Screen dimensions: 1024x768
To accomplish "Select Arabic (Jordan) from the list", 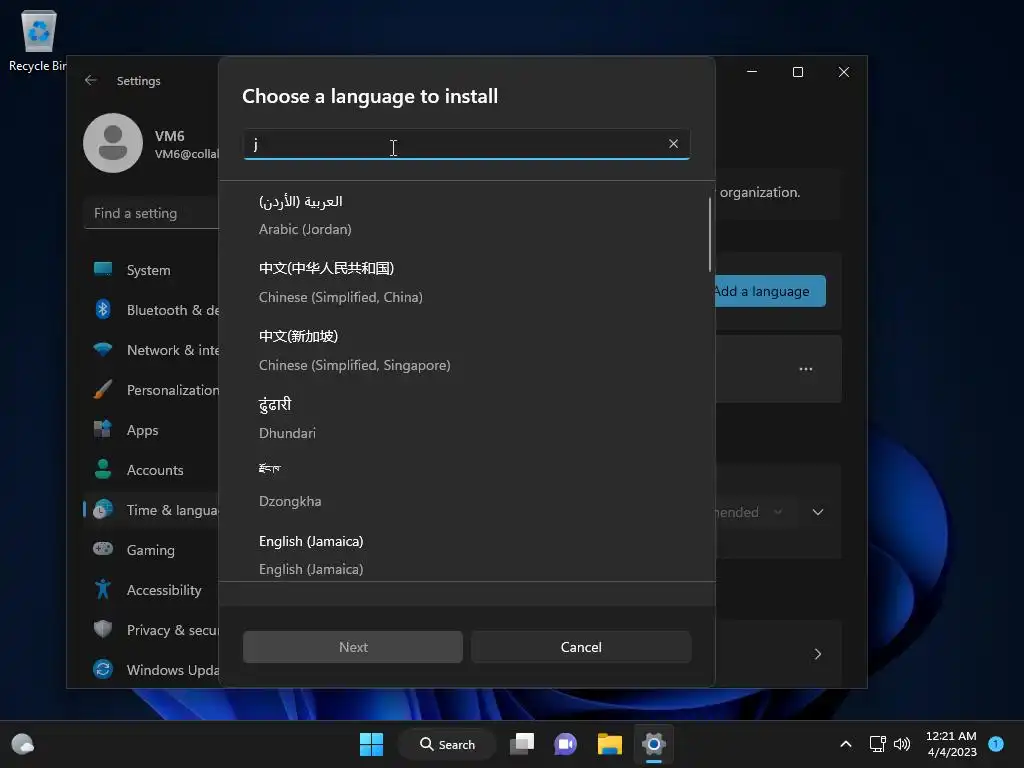I will pos(466,215).
